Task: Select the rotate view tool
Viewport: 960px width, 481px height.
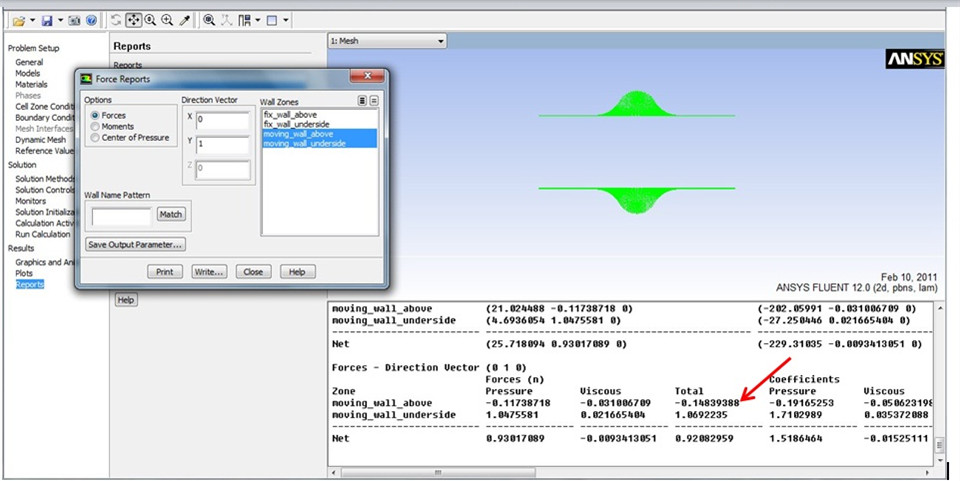Action: 116,20
